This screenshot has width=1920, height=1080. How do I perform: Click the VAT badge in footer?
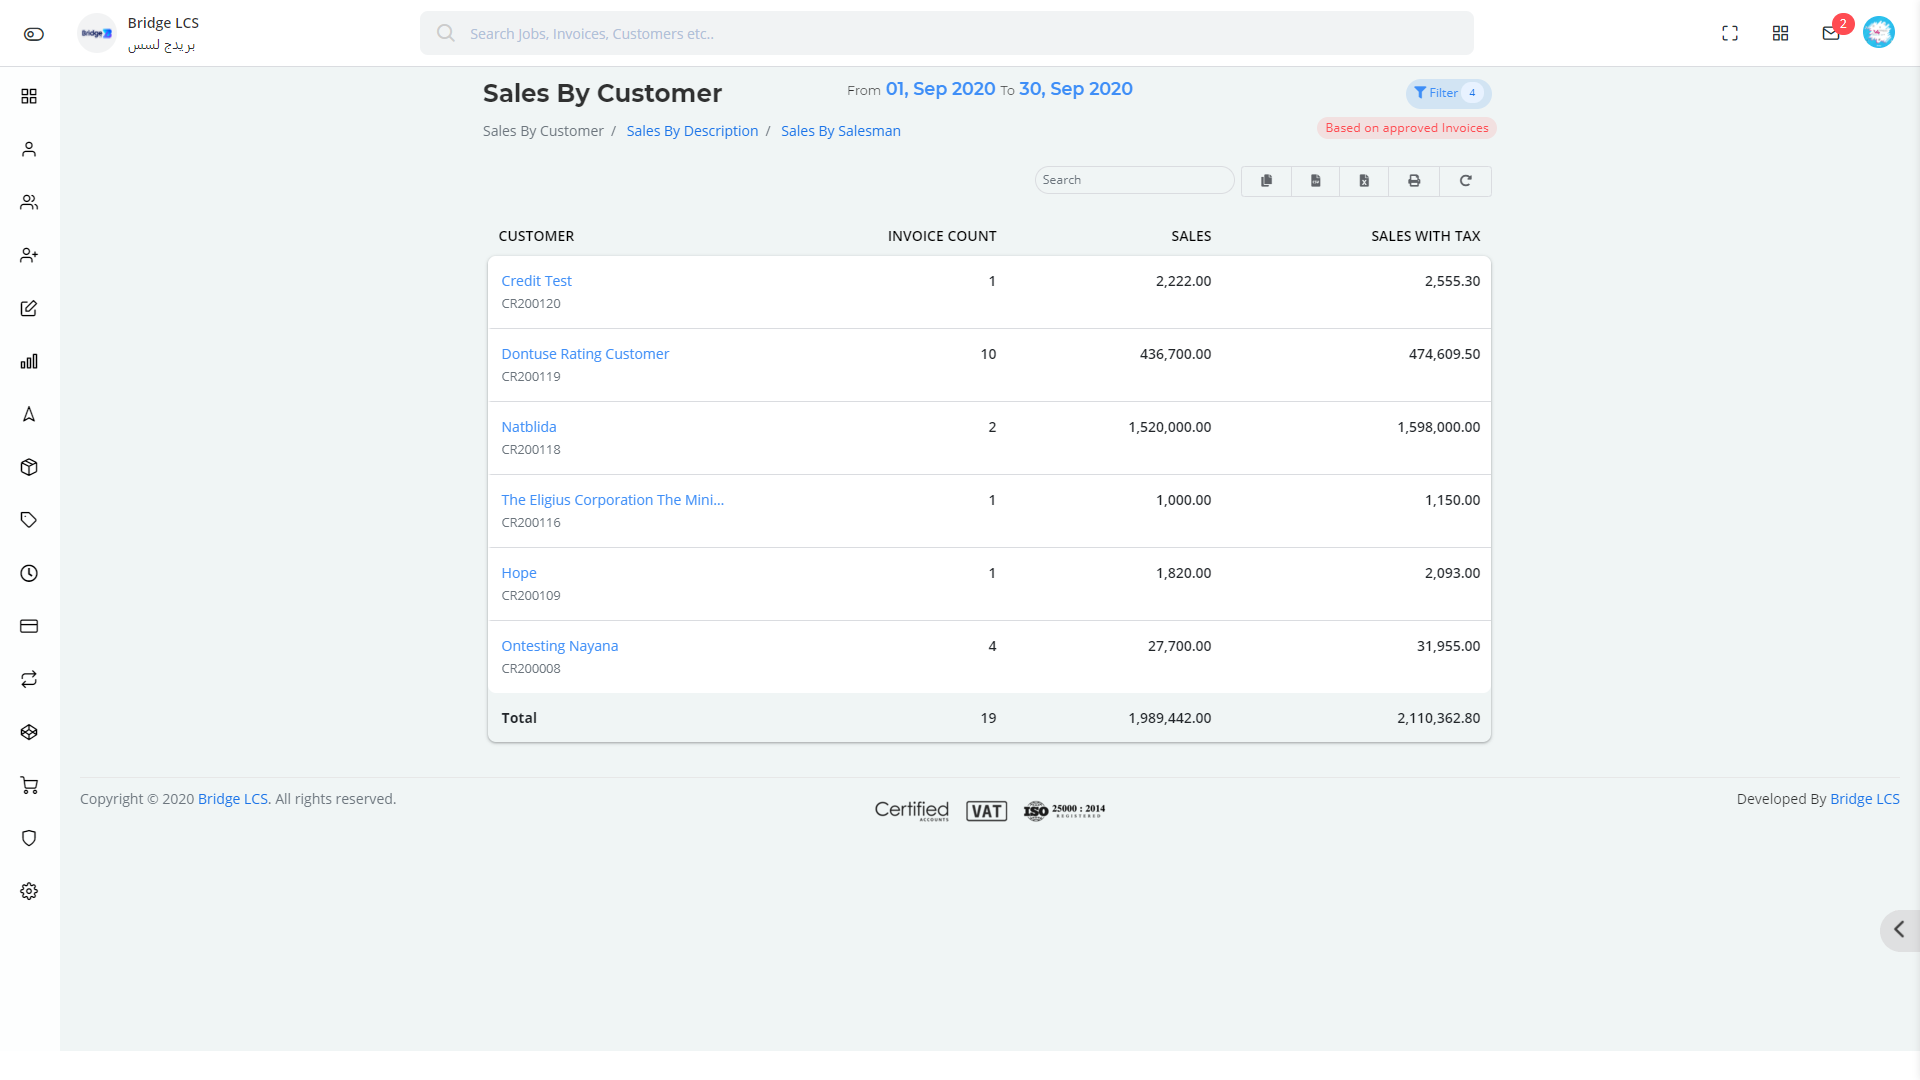click(986, 811)
